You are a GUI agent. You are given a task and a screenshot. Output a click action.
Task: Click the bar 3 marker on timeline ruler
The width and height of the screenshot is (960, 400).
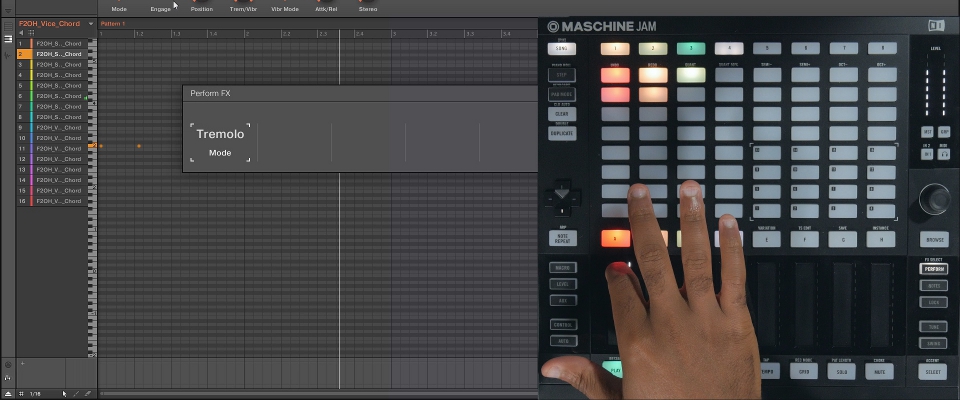click(x=394, y=34)
